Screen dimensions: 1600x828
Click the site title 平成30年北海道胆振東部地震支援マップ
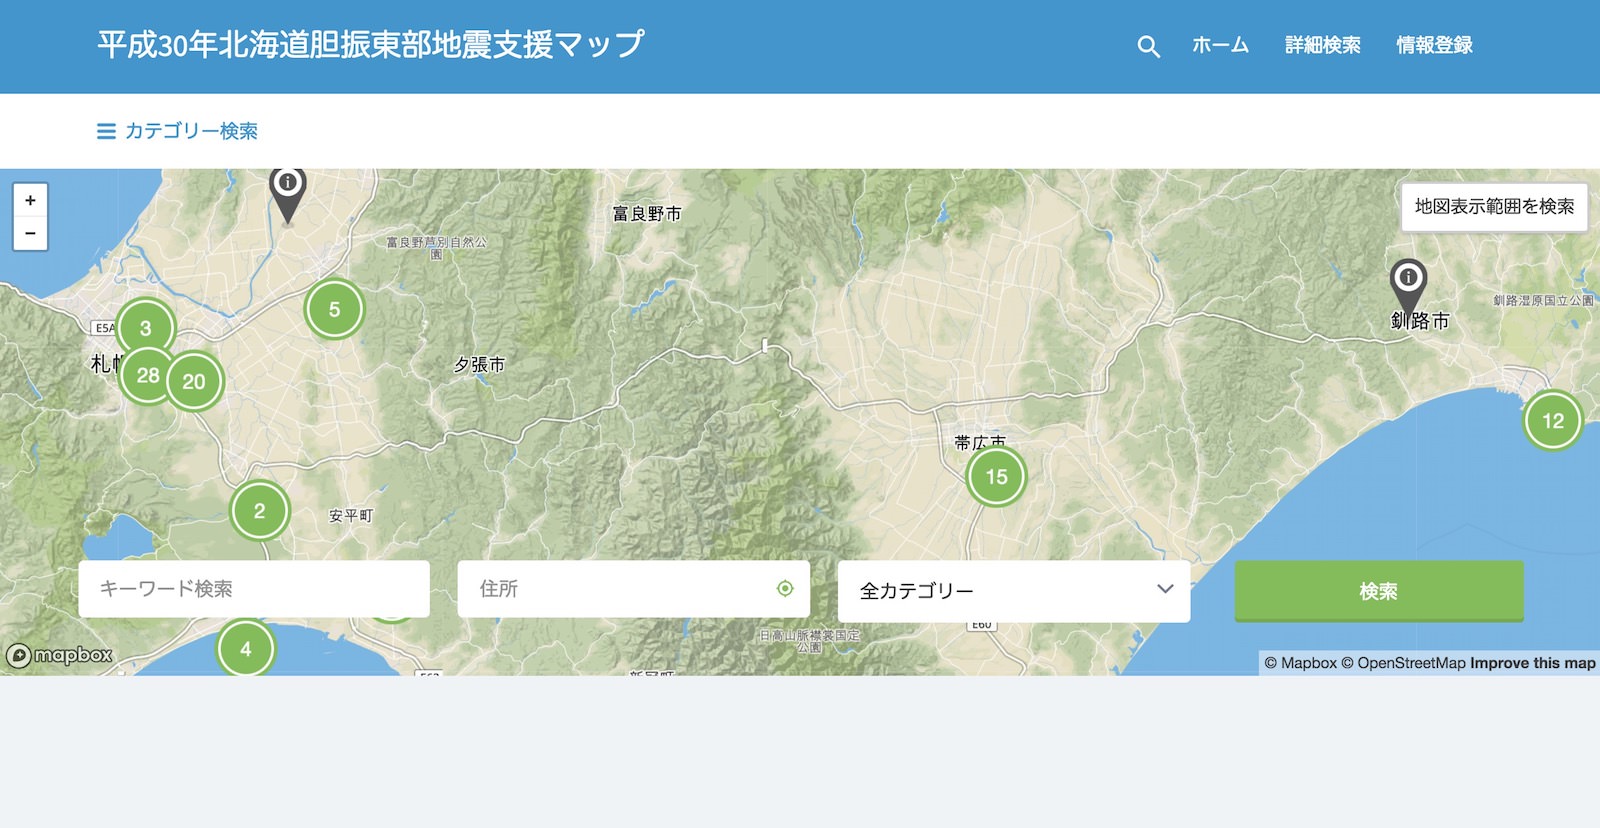[x=371, y=45]
